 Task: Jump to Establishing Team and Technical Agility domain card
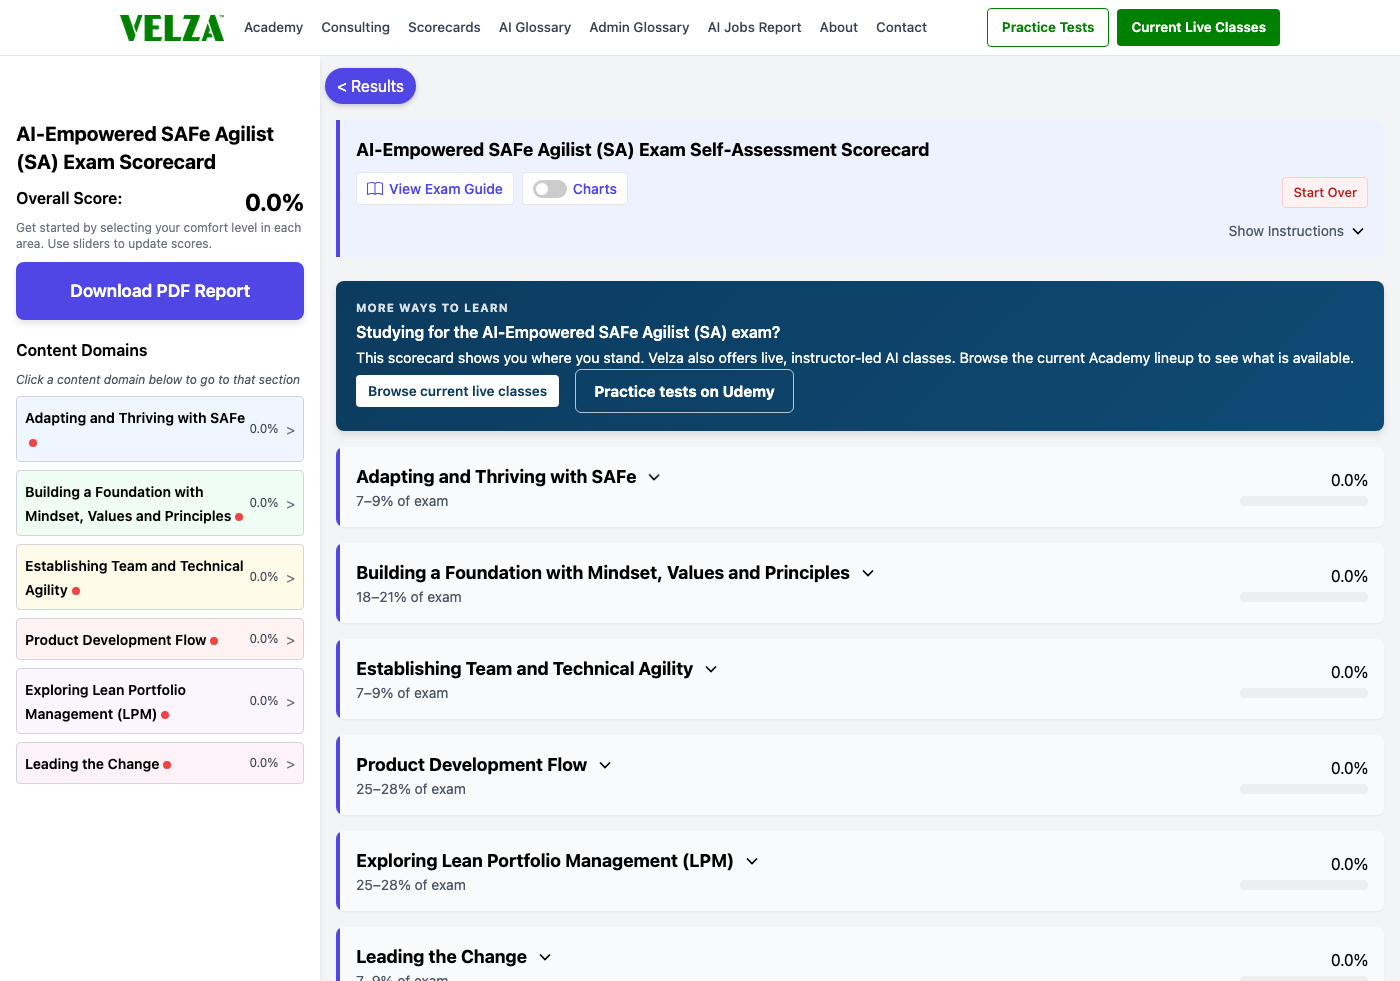pyautogui.click(x=160, y=578)
